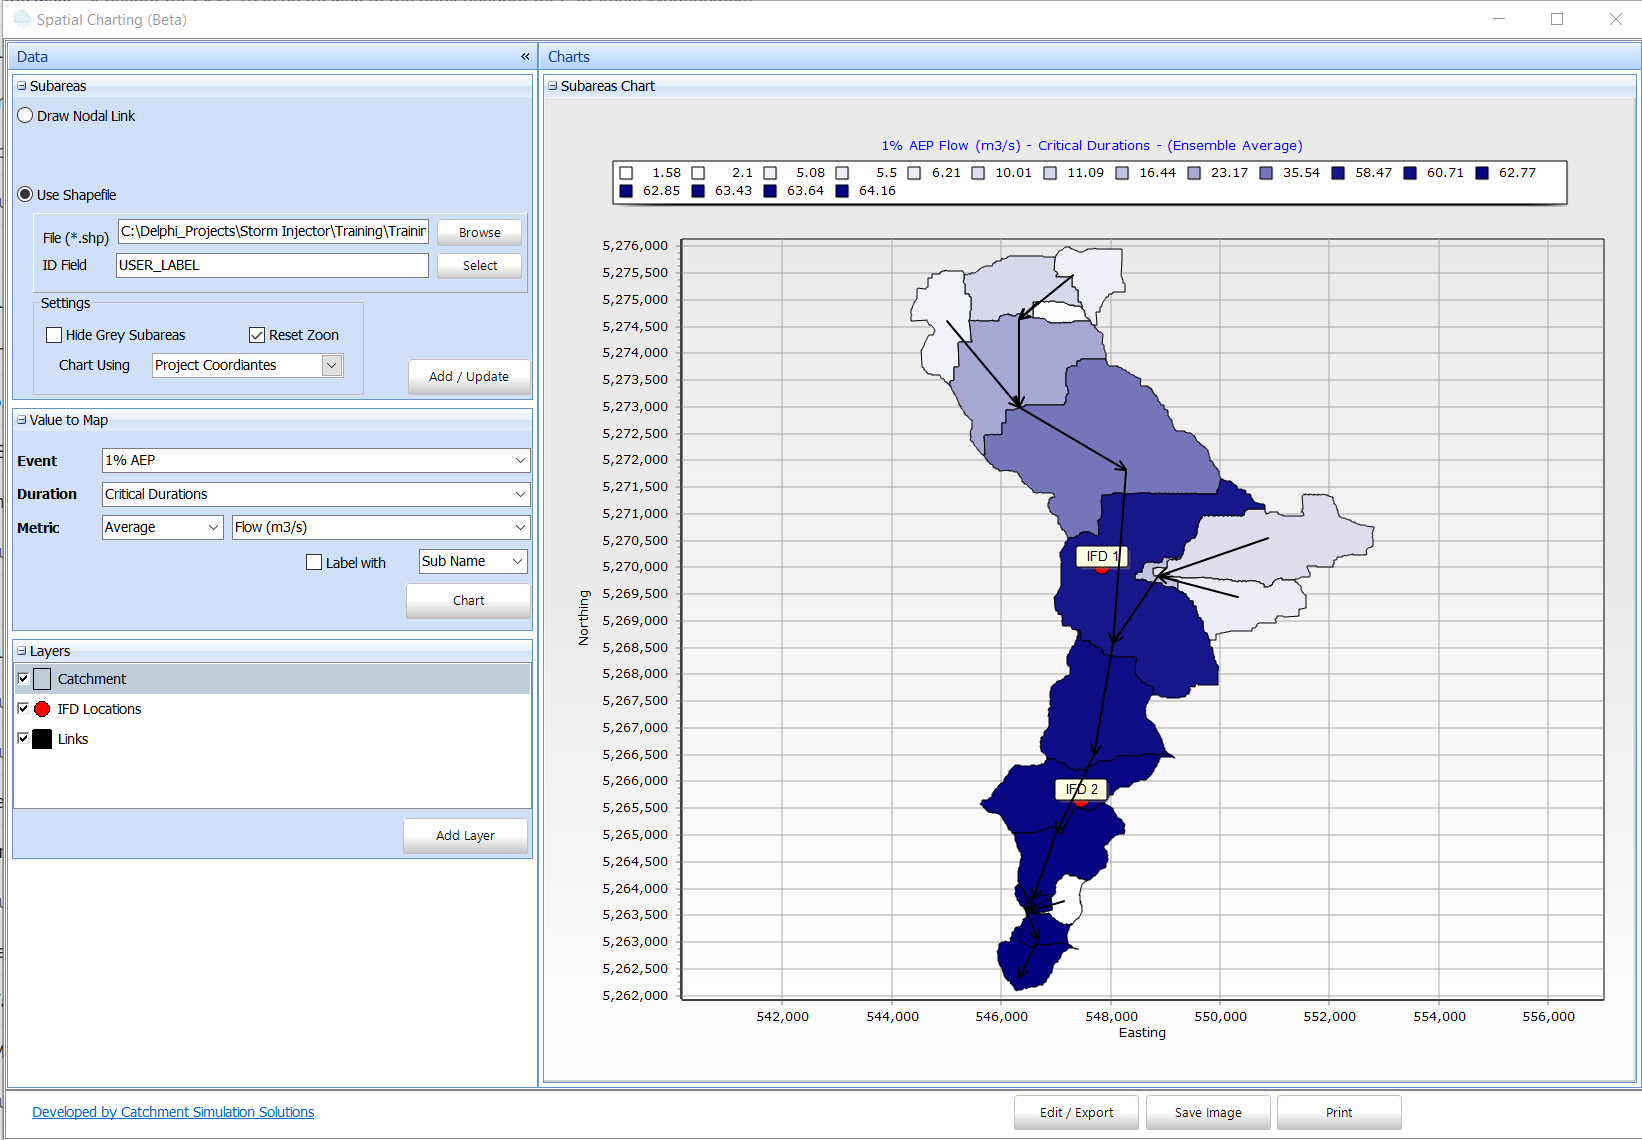Click the ID Field input showing USER_LABEL

click(x=271, y=265)
